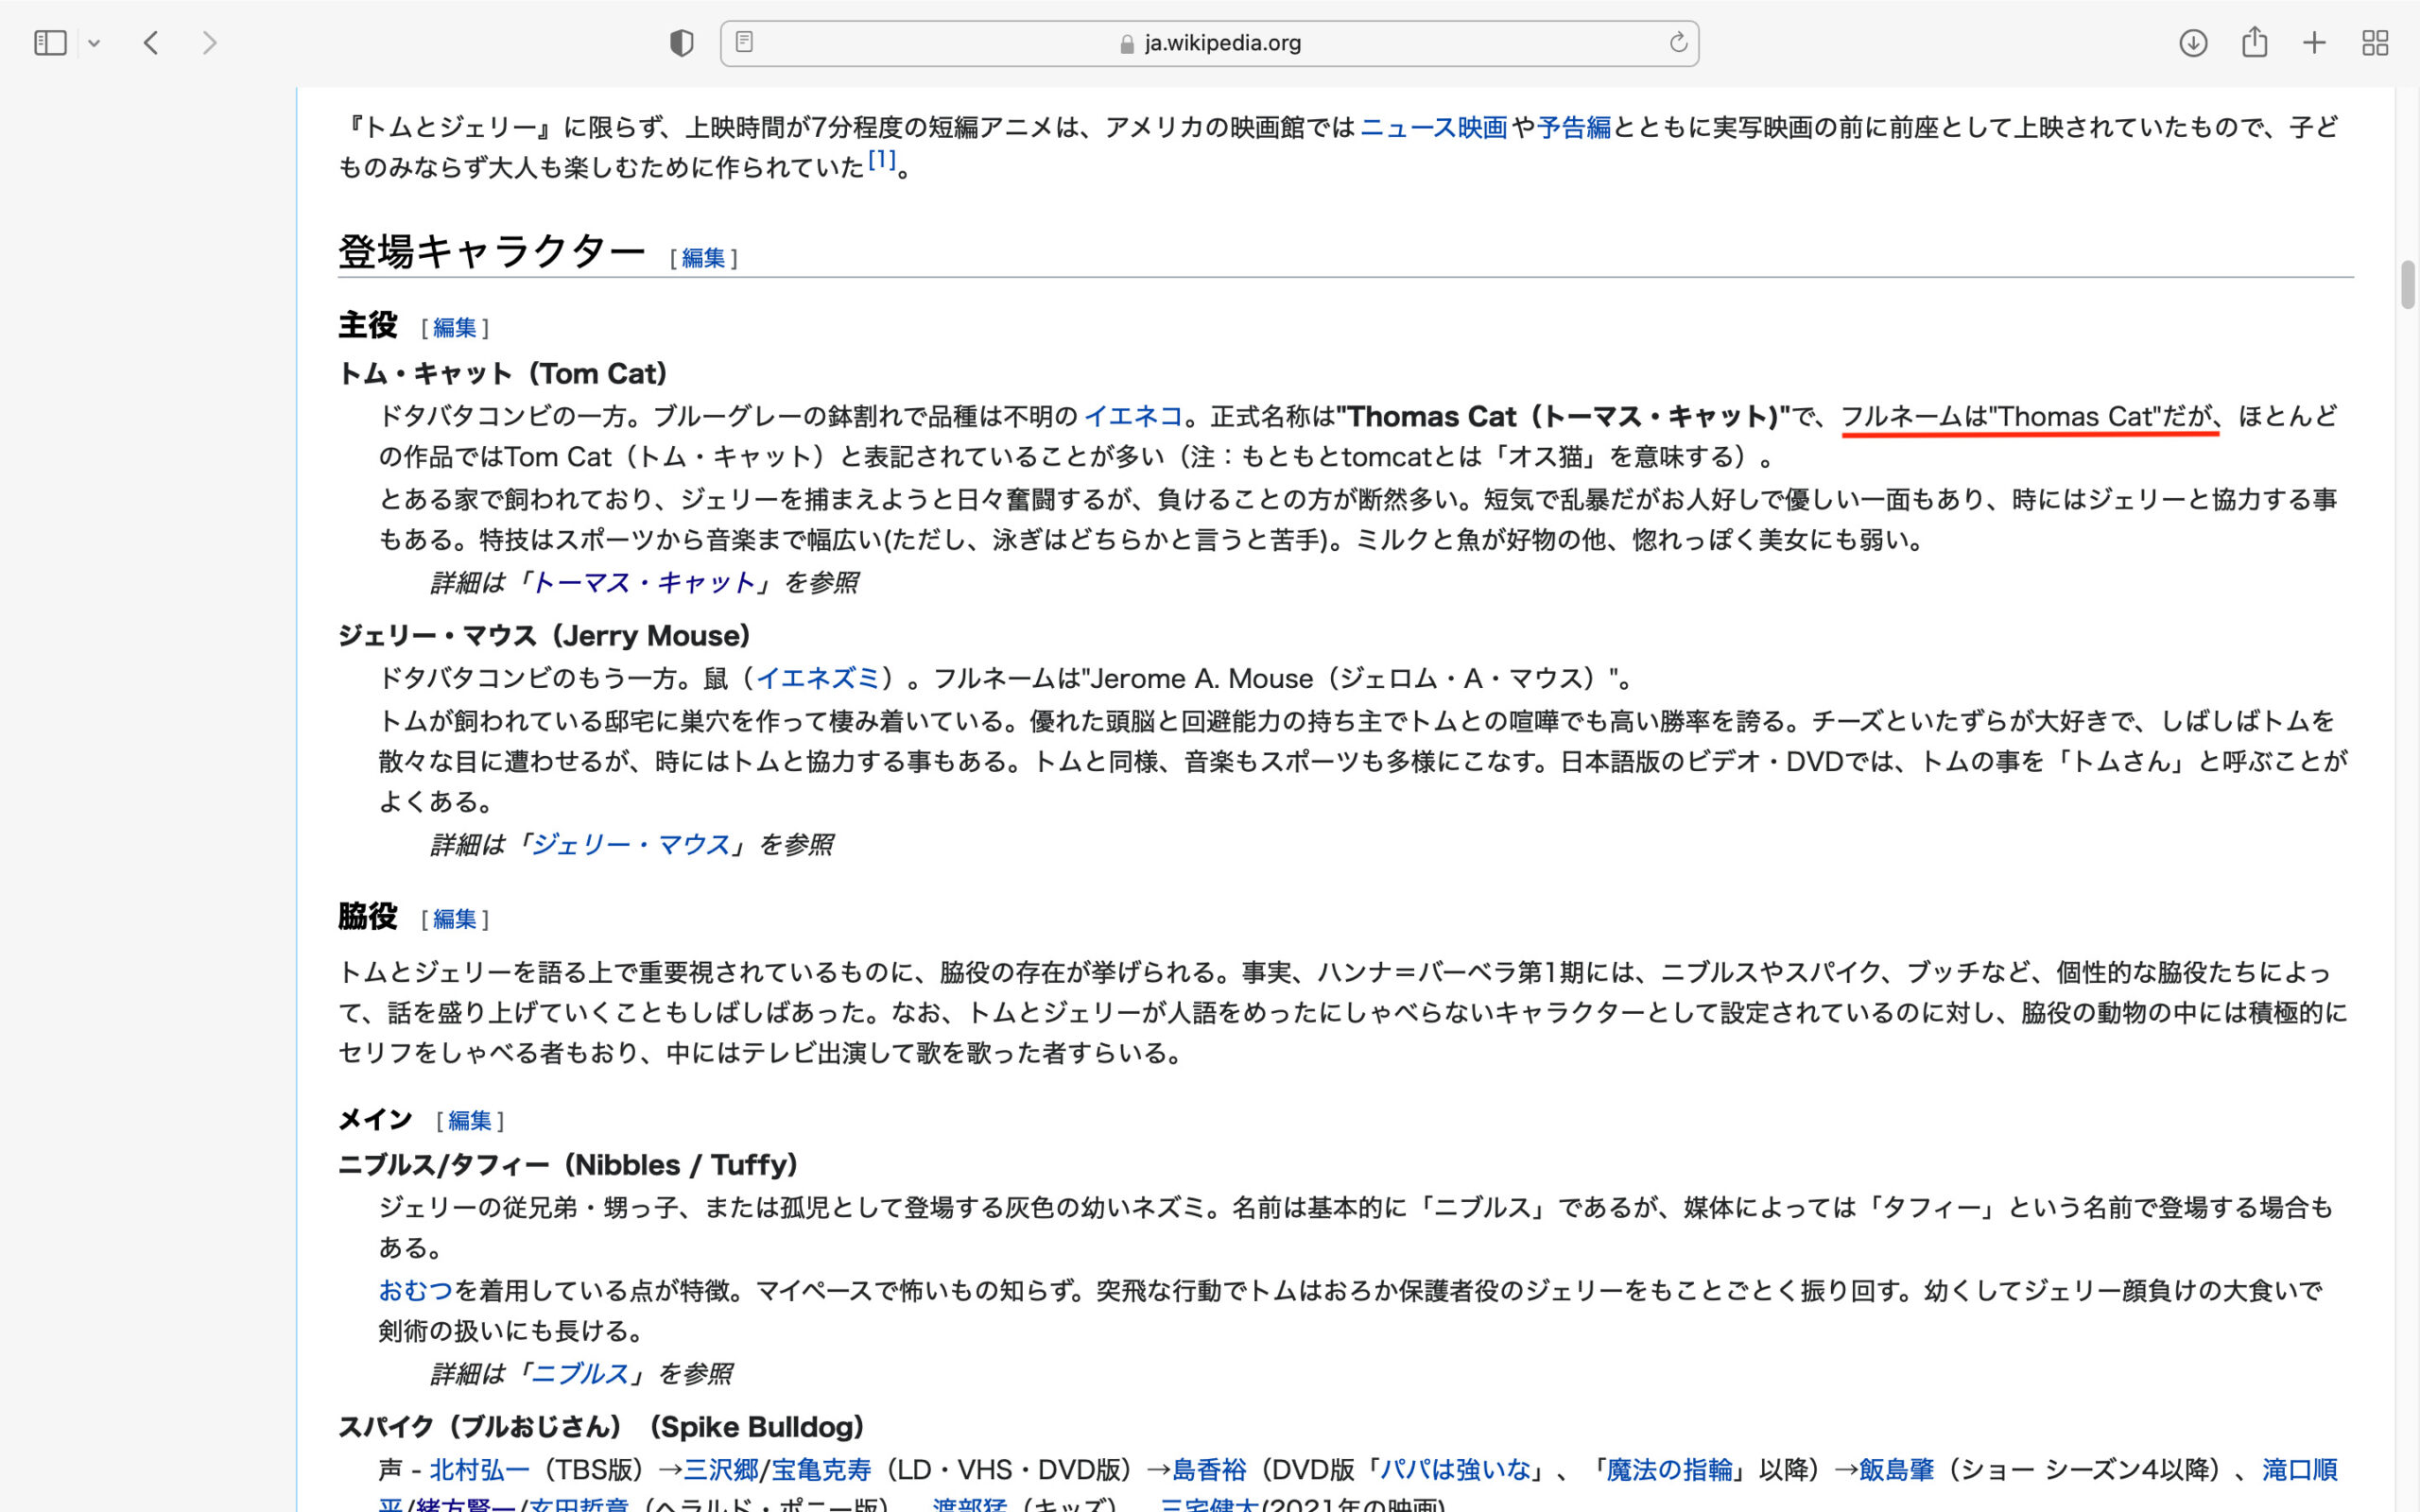
Task: Click the 登場キャラクター heading
Action: pos(492,251)
